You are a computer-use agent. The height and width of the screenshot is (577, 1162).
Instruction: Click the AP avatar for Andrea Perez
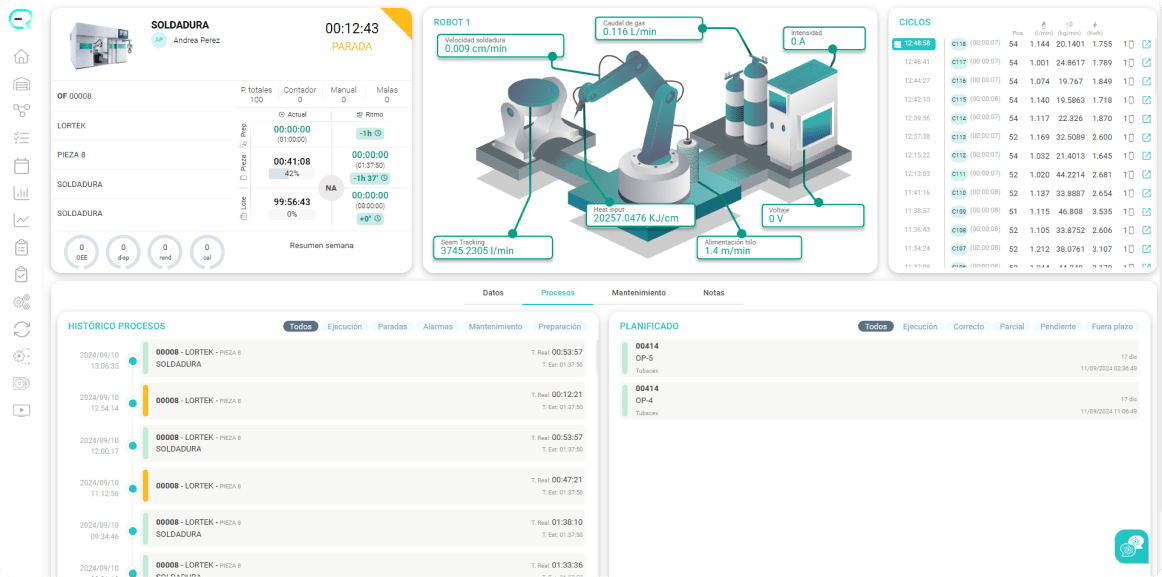pyautogui.click(x=159, y=40)
